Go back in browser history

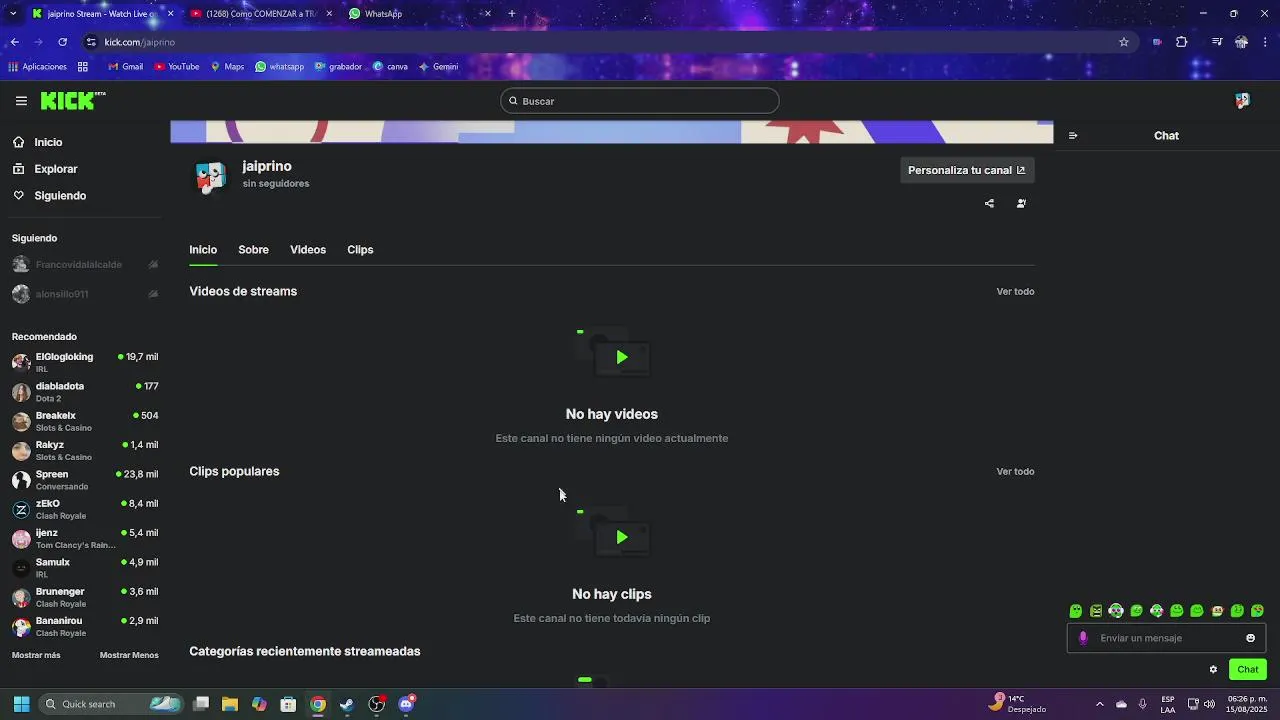[x=14, y=42]
